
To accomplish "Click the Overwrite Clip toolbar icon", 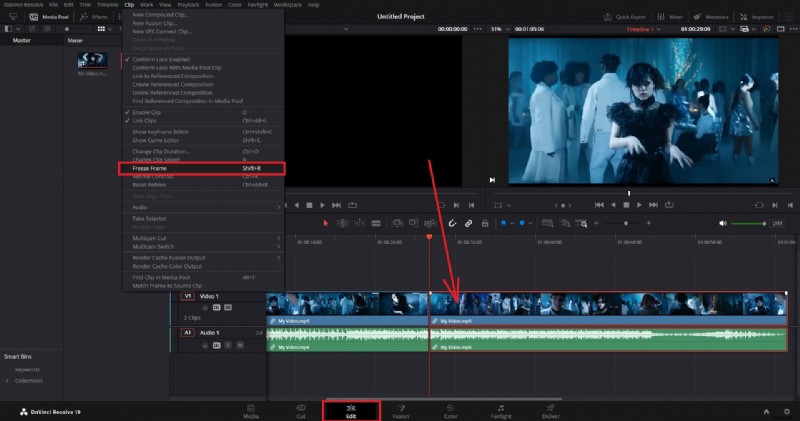I will coord(413,223).
